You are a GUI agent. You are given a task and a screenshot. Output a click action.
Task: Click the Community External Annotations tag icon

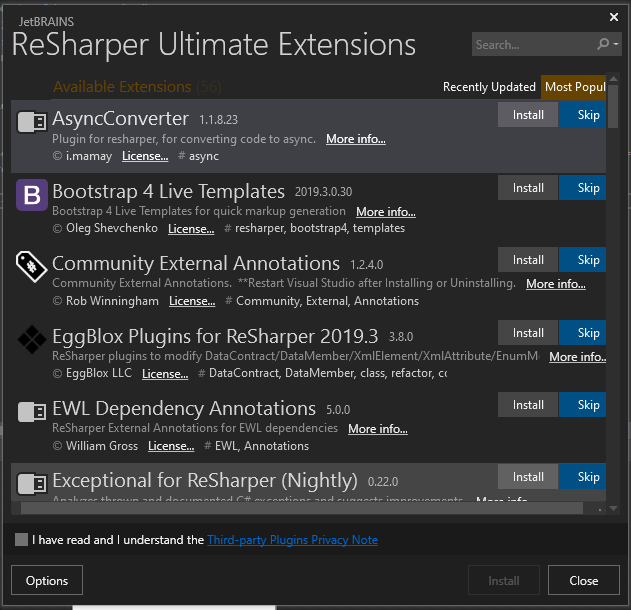click(32, 266)
